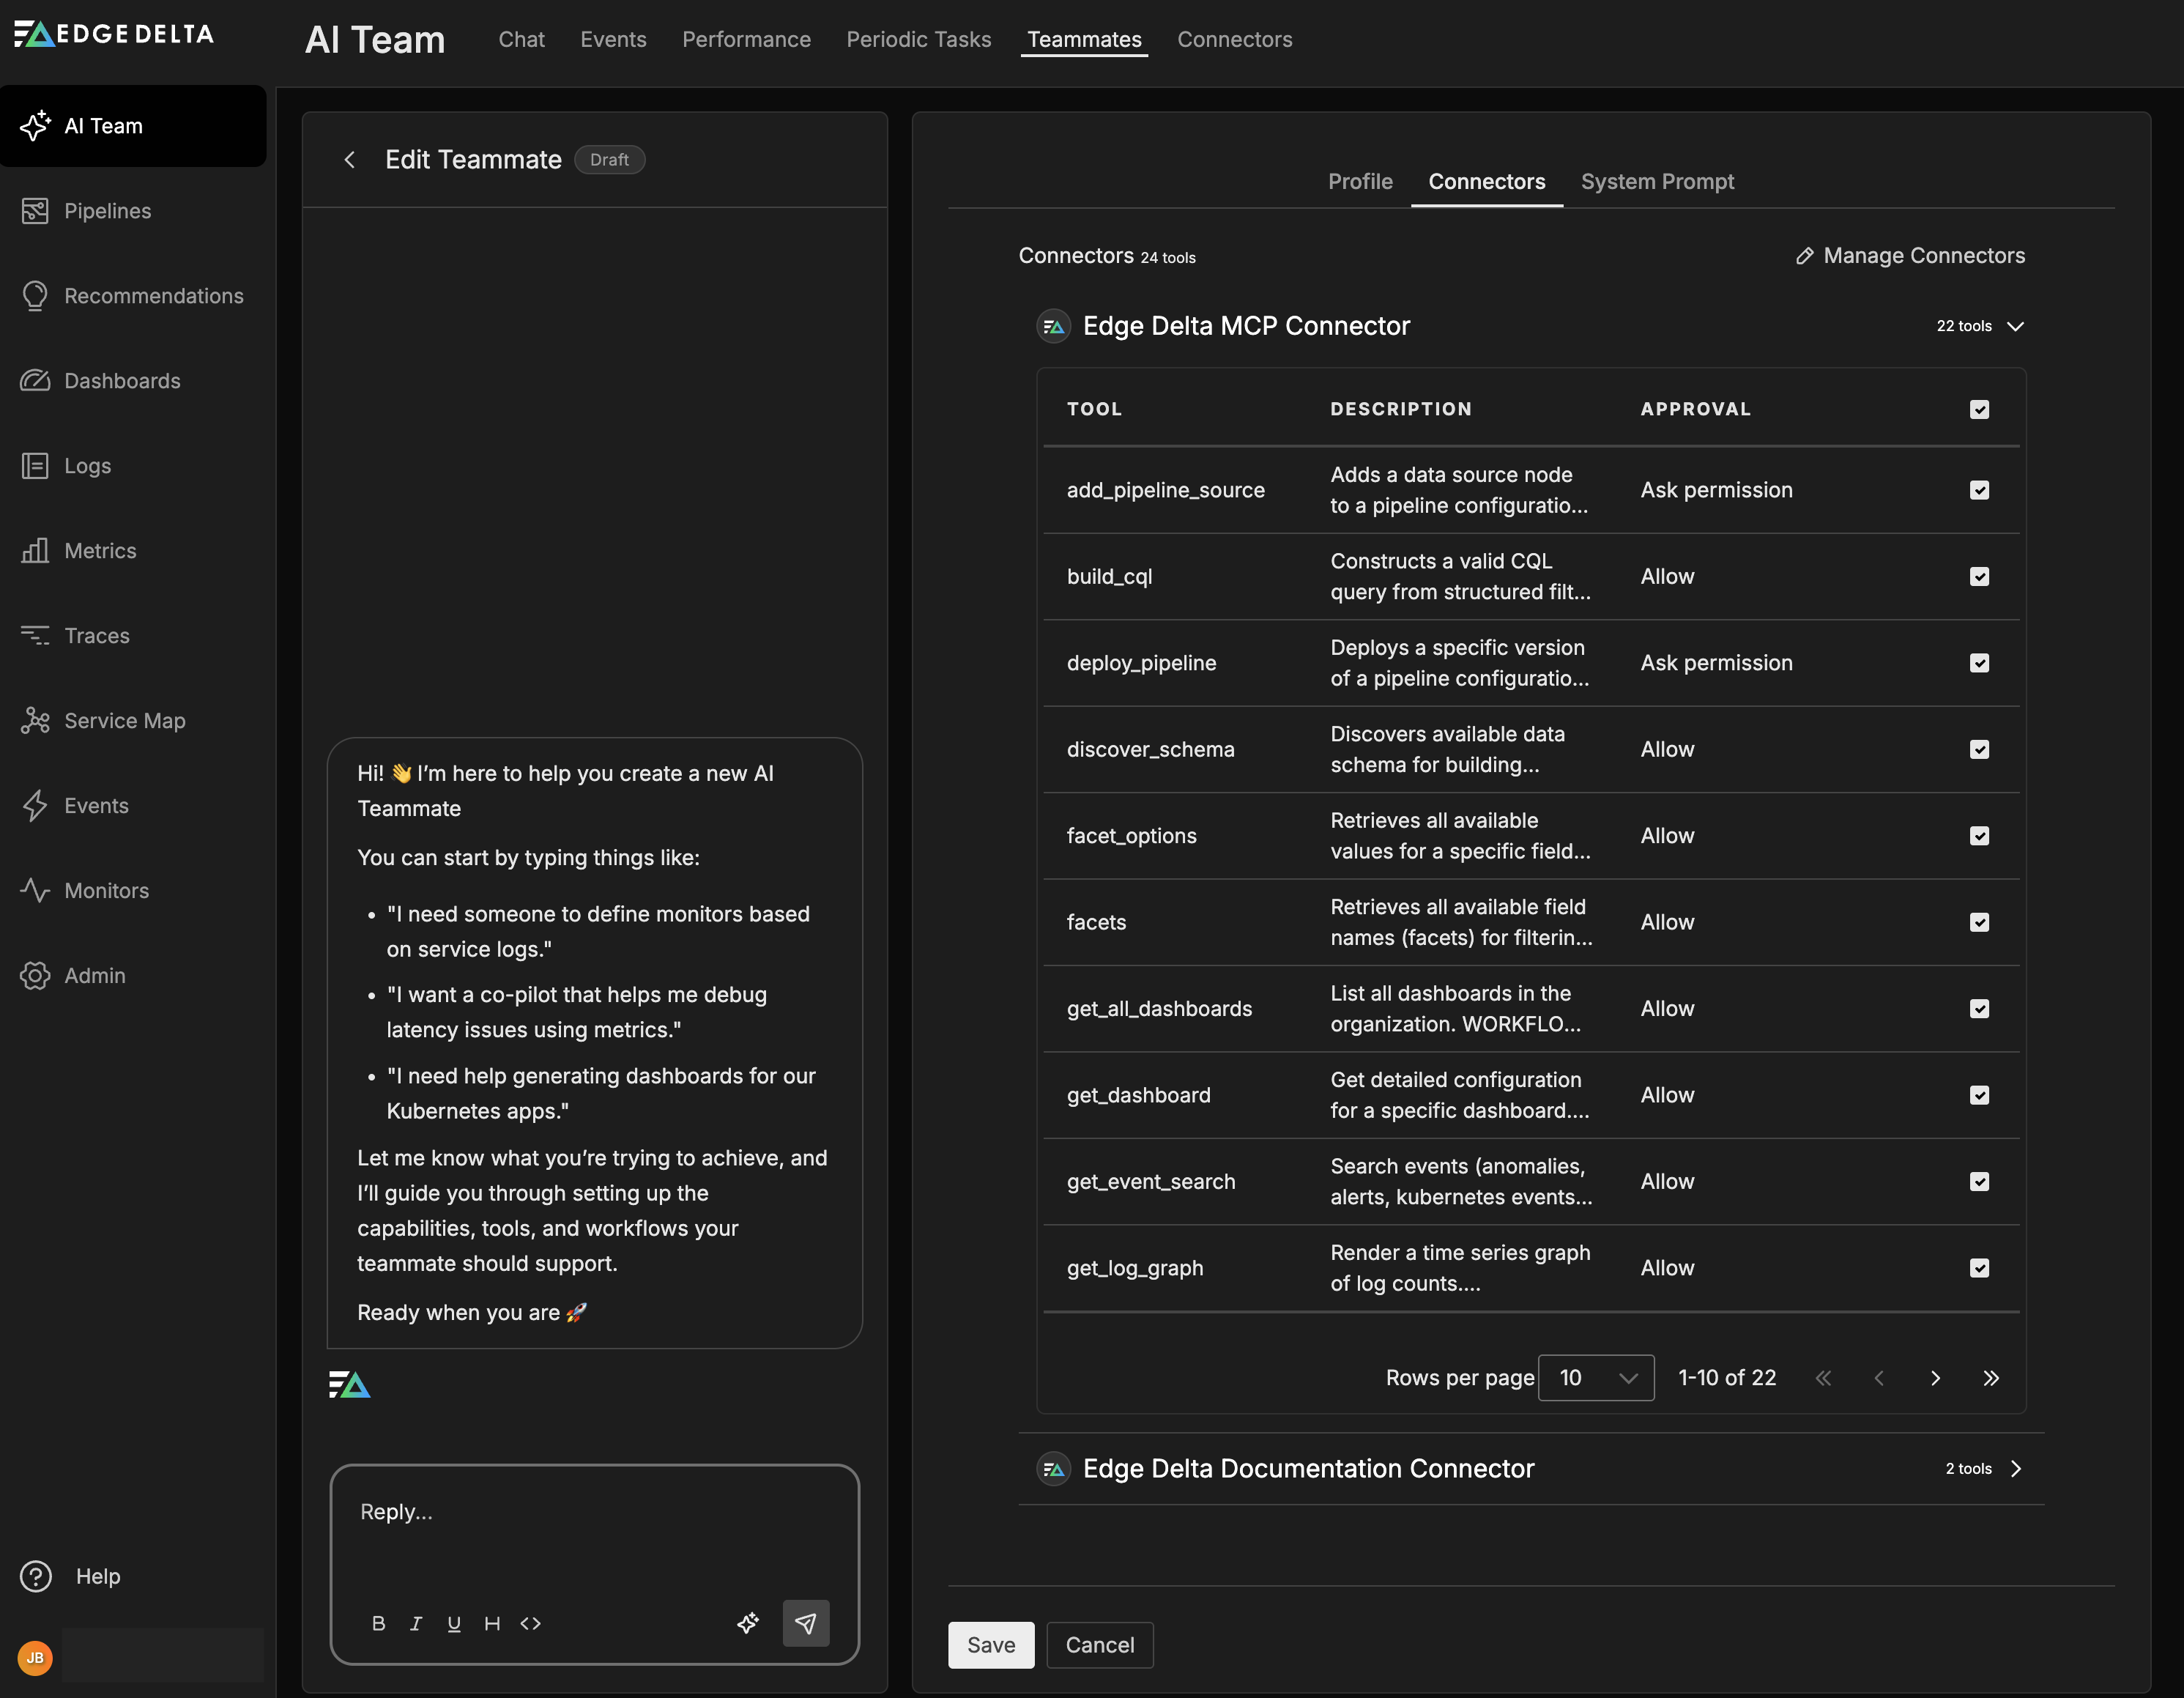Apply italic formatting using the reply toolbar
Image resolution: width=2184 pixels, height=1698 pixels.
point(417,1623)
